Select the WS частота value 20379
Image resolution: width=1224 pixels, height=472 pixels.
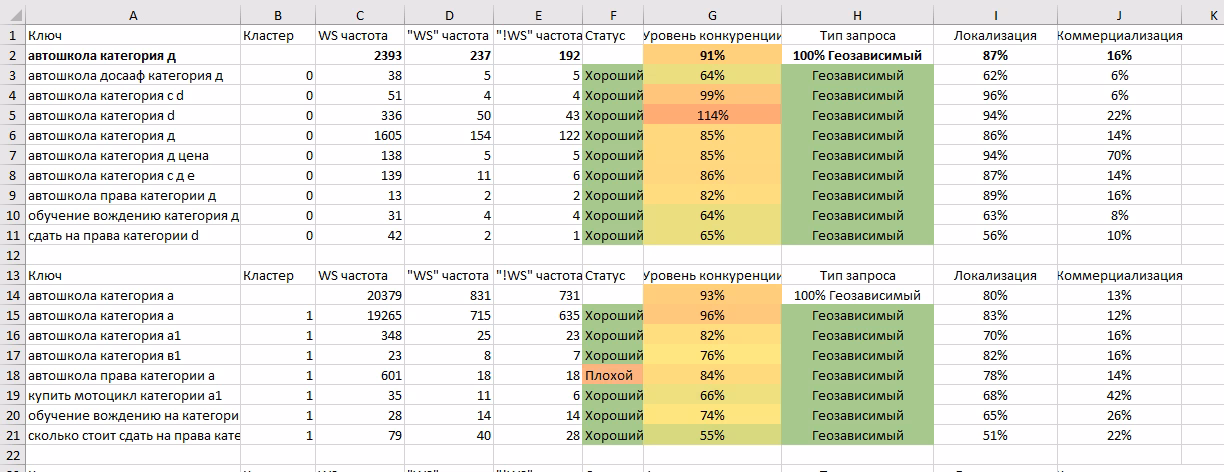click(357, 295)
